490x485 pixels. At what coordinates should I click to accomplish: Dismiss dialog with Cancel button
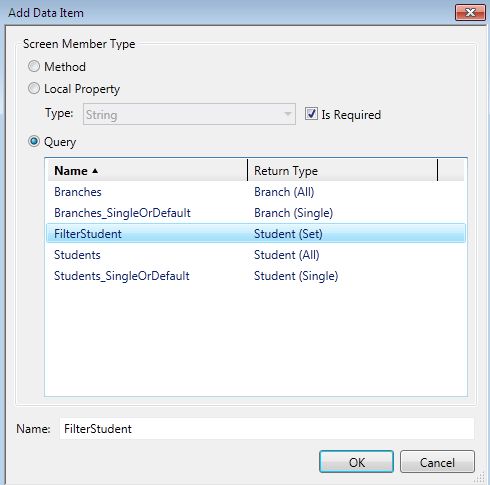click(x=437, y=462)
